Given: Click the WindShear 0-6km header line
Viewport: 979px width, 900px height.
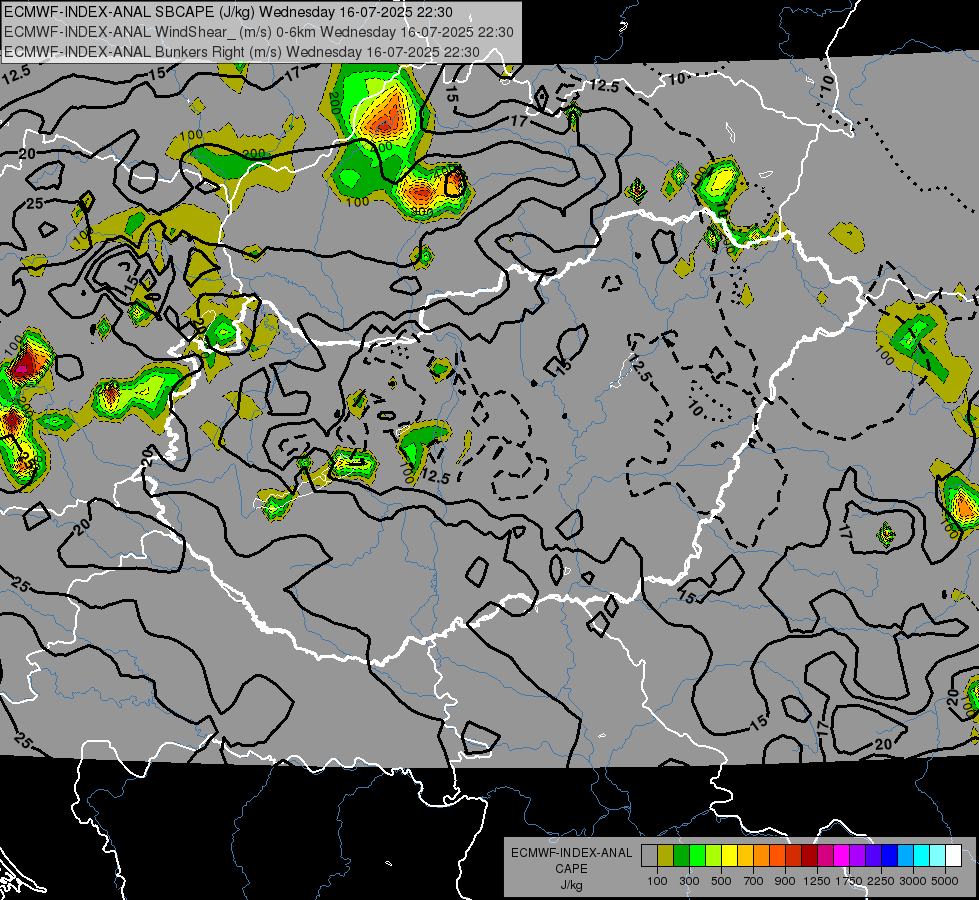Looking at the screenshot, I should click(x=258, y=32).
